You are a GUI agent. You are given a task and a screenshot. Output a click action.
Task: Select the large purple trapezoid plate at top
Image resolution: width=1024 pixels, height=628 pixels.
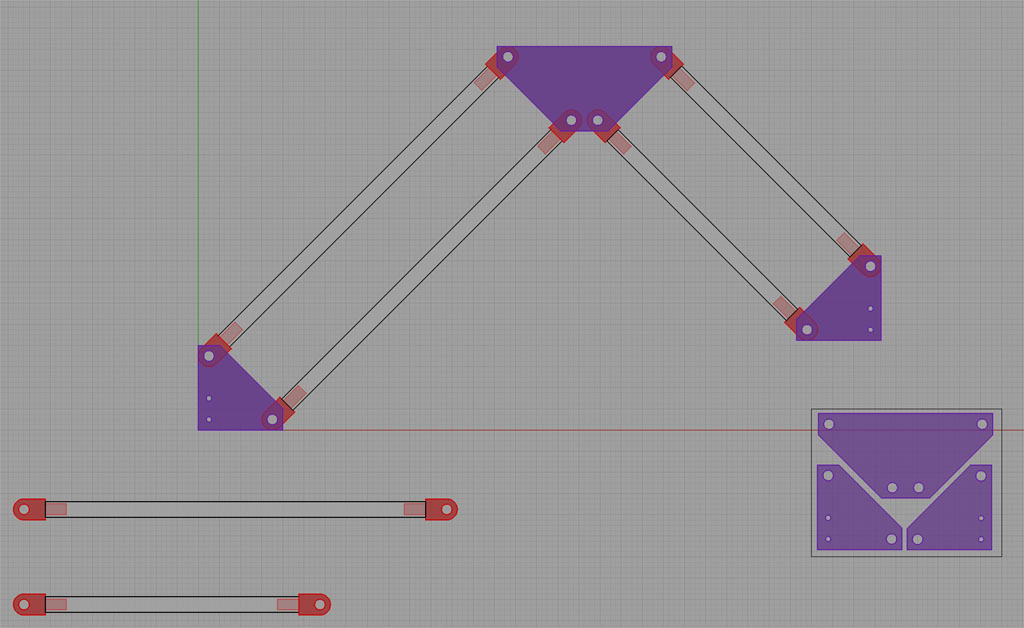tap(584, 78)
